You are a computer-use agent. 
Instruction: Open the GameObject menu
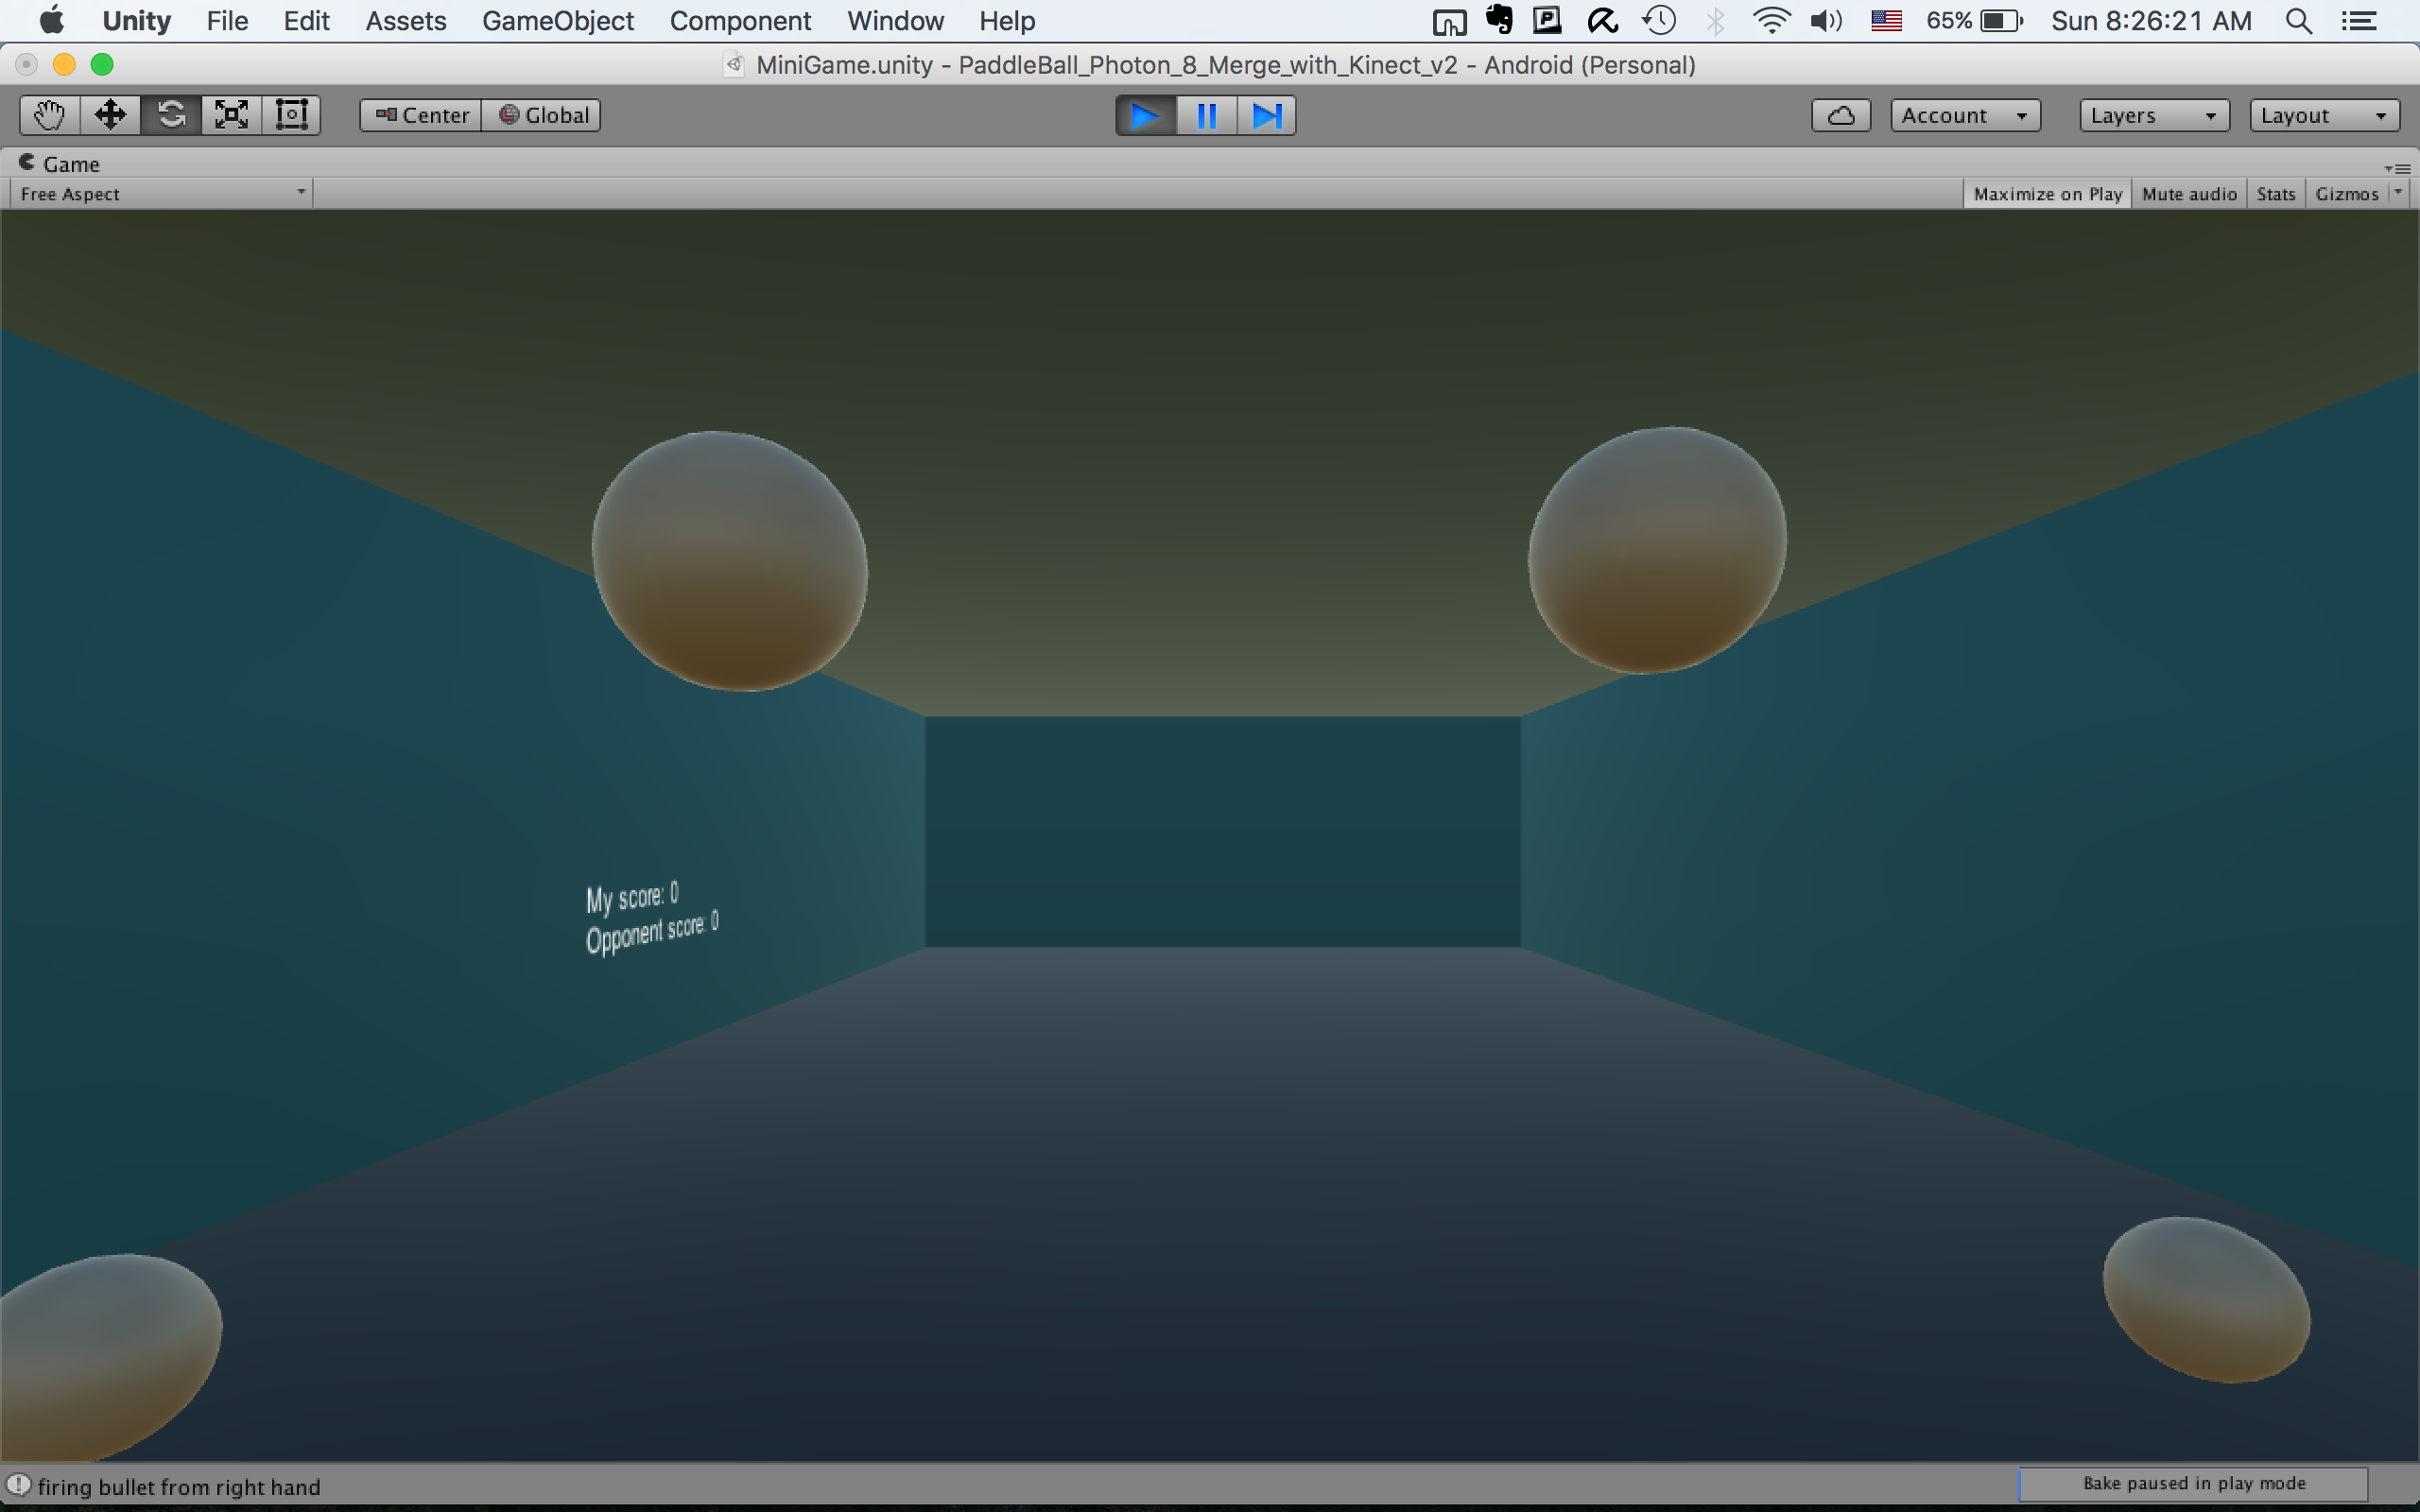coord(557,21)
